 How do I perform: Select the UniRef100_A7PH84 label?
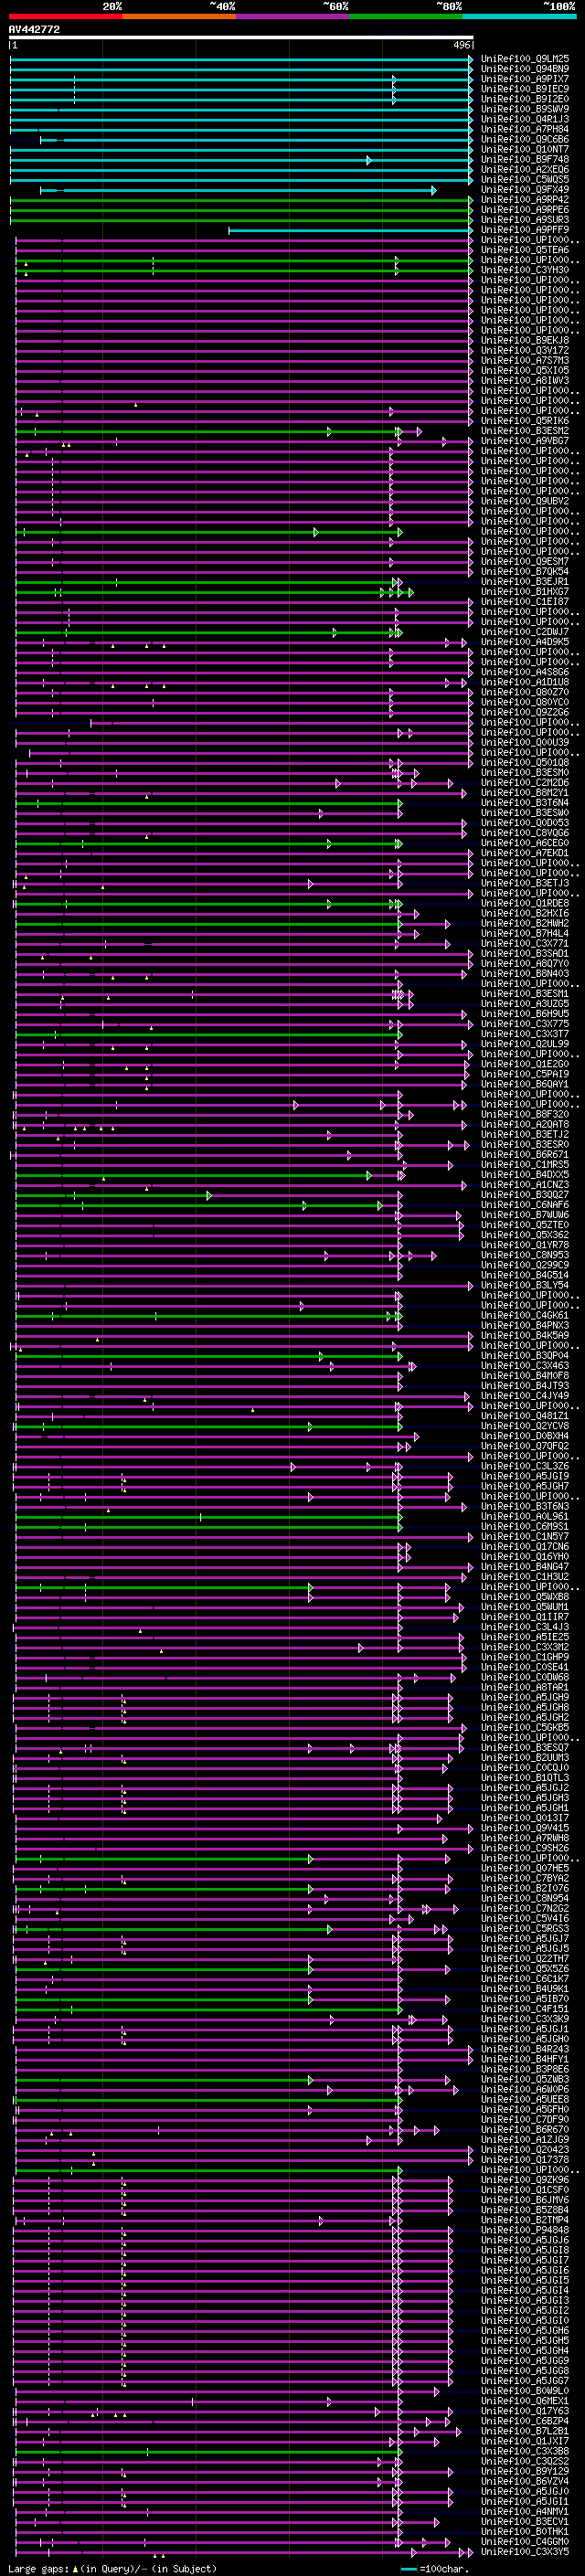tap(525, 129)
